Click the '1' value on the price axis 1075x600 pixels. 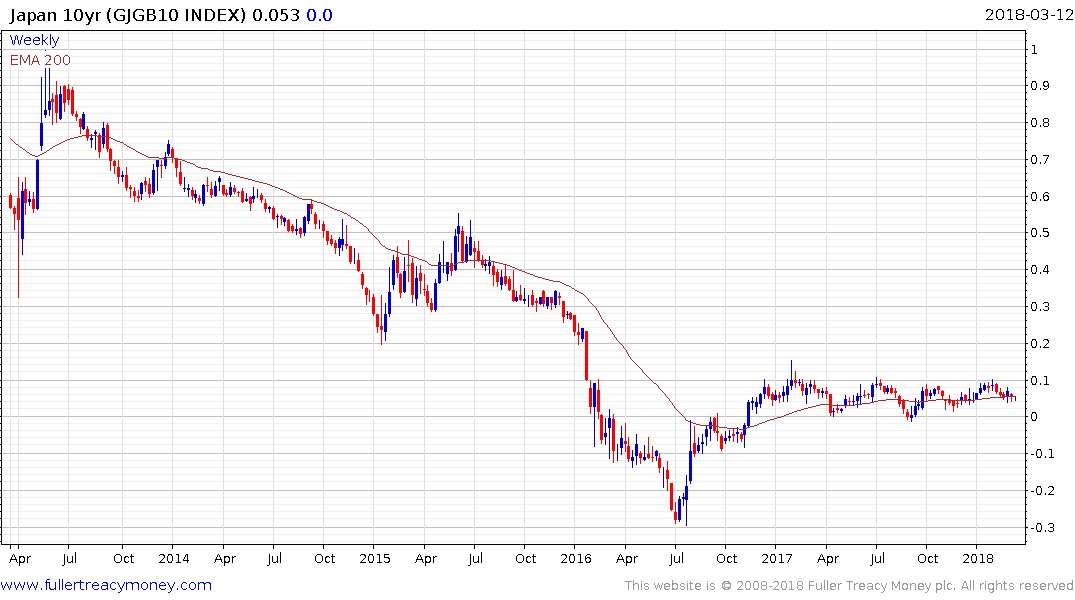1035,49
